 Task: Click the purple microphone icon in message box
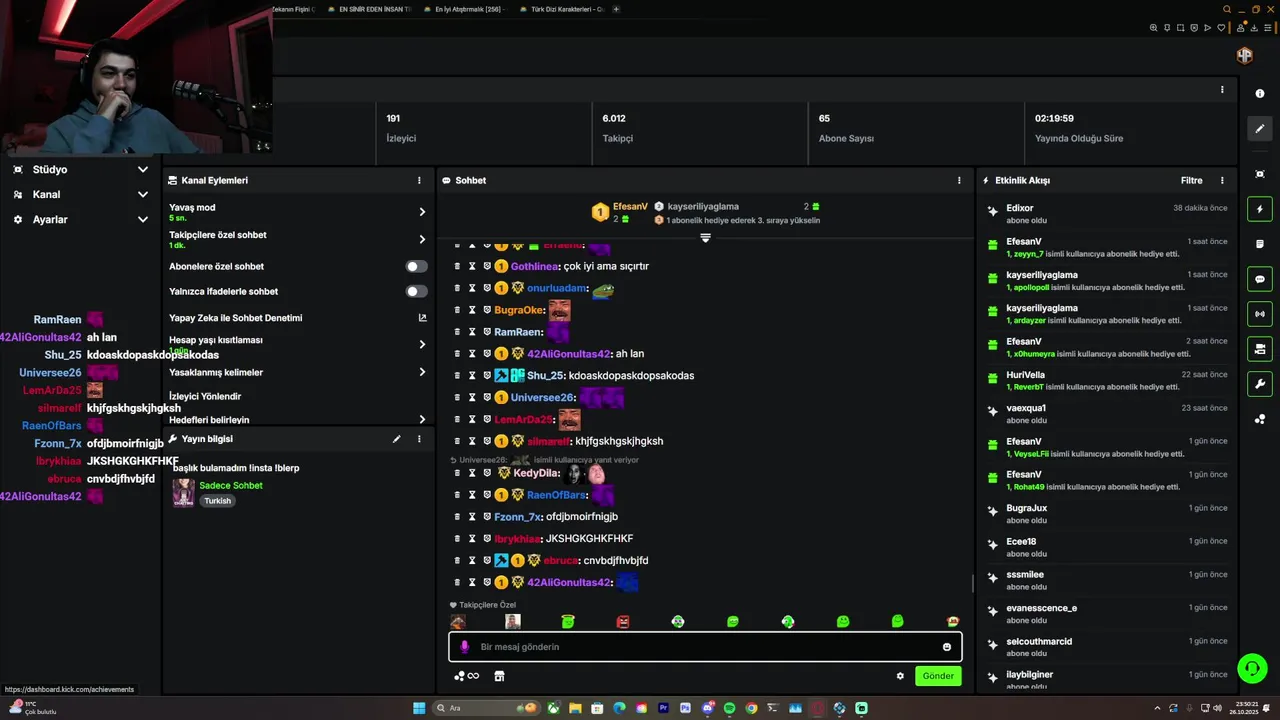(464, 647)
